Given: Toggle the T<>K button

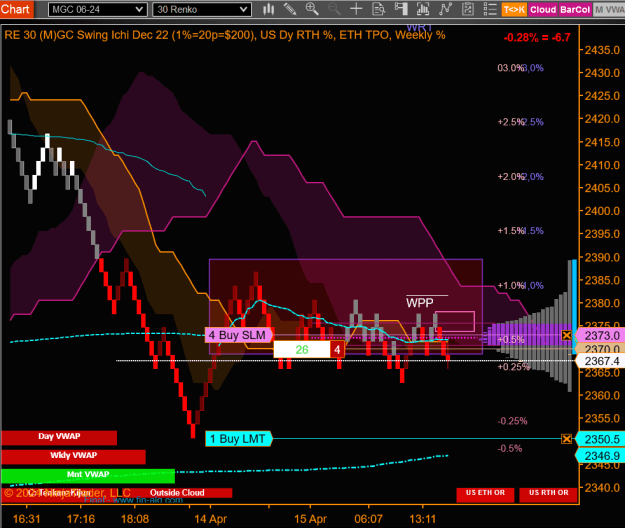Looking at the screenshot, I should pyautogui.click(x=514, y=10).
